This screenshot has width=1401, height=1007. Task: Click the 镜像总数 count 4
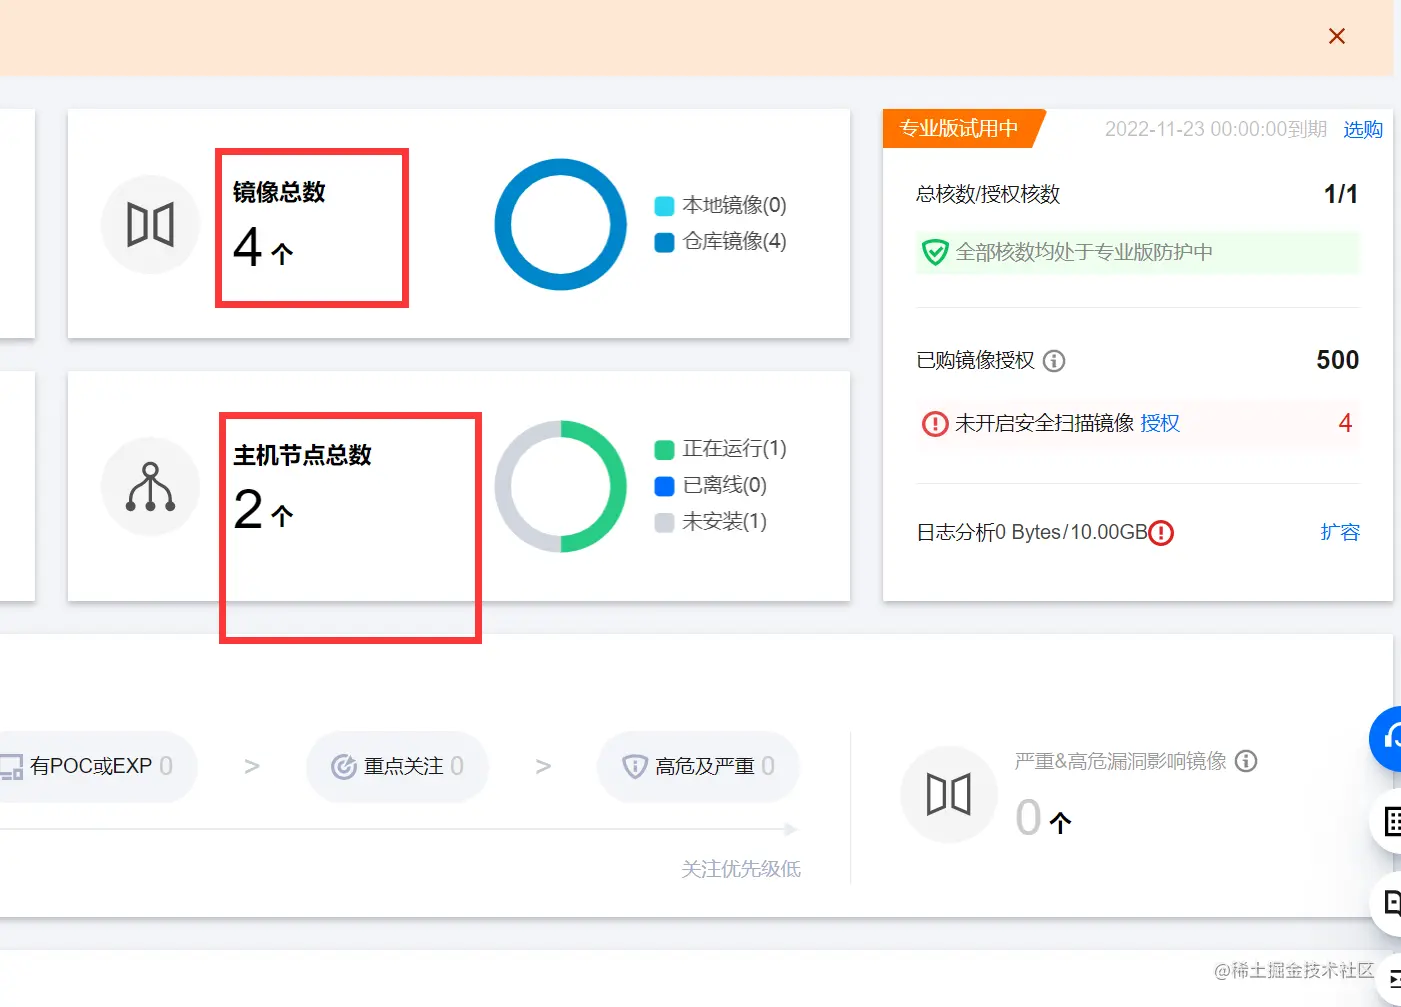[x=248, y=247]
